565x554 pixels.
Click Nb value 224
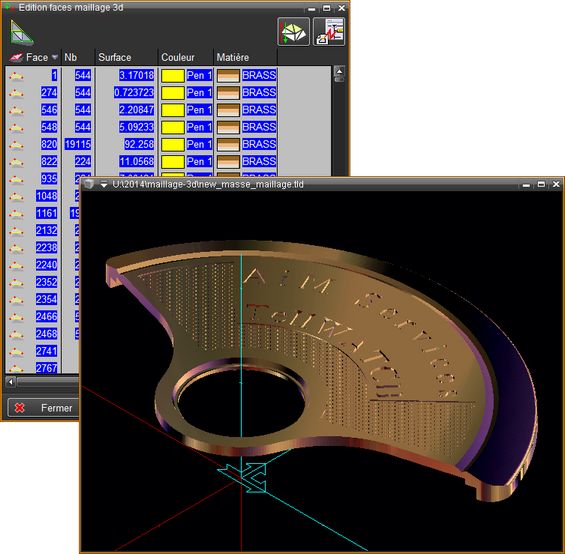click(x=83, y=162)
